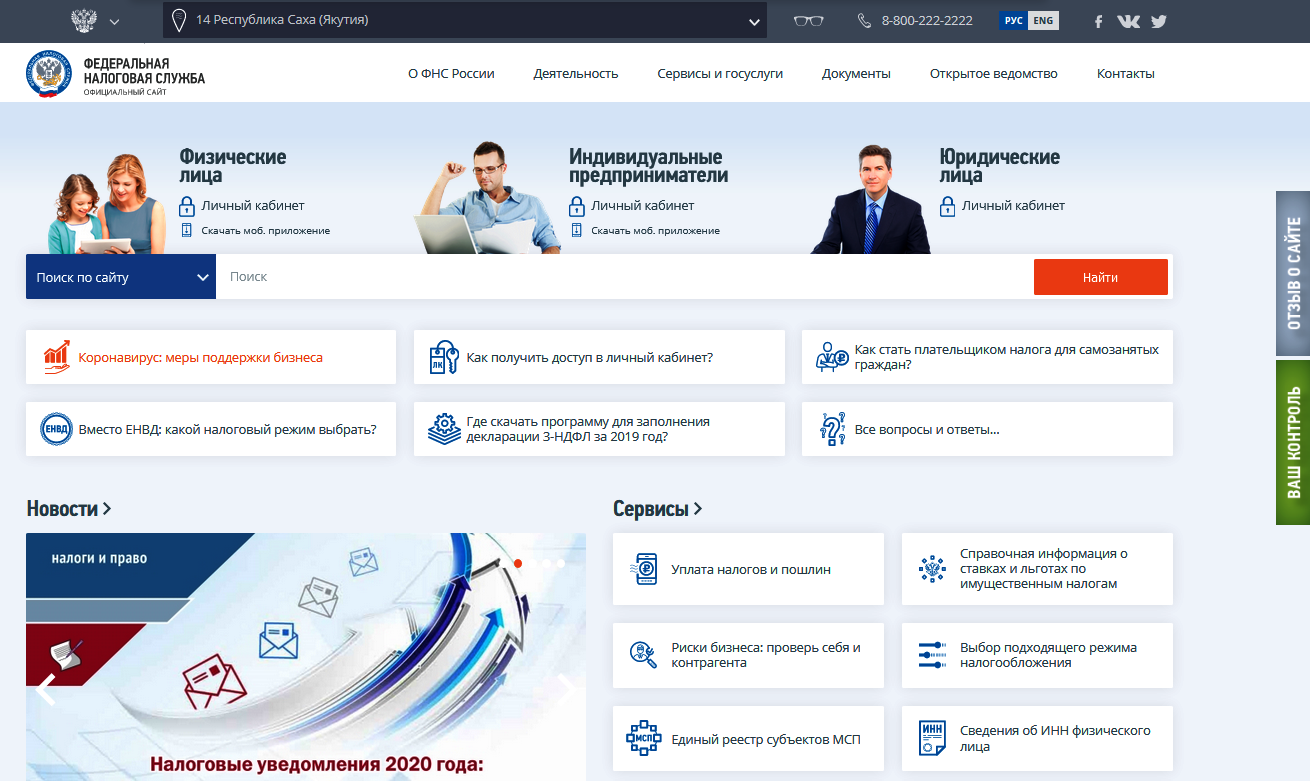Open the green 'ВАШ КОНТРОЛЬ' side tab
Image resolution: width=1310 pixels, height=781 pixels.
pyautogui.click(x=1293, y=442)
